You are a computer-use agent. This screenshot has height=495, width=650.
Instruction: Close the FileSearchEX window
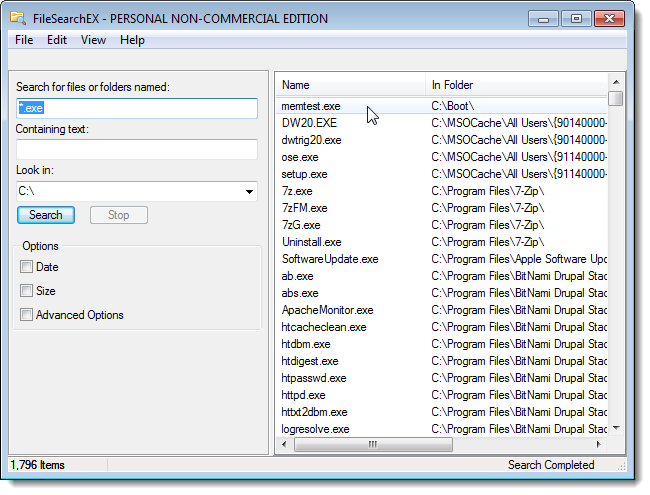pyautogui.click(x=609, y=19)
